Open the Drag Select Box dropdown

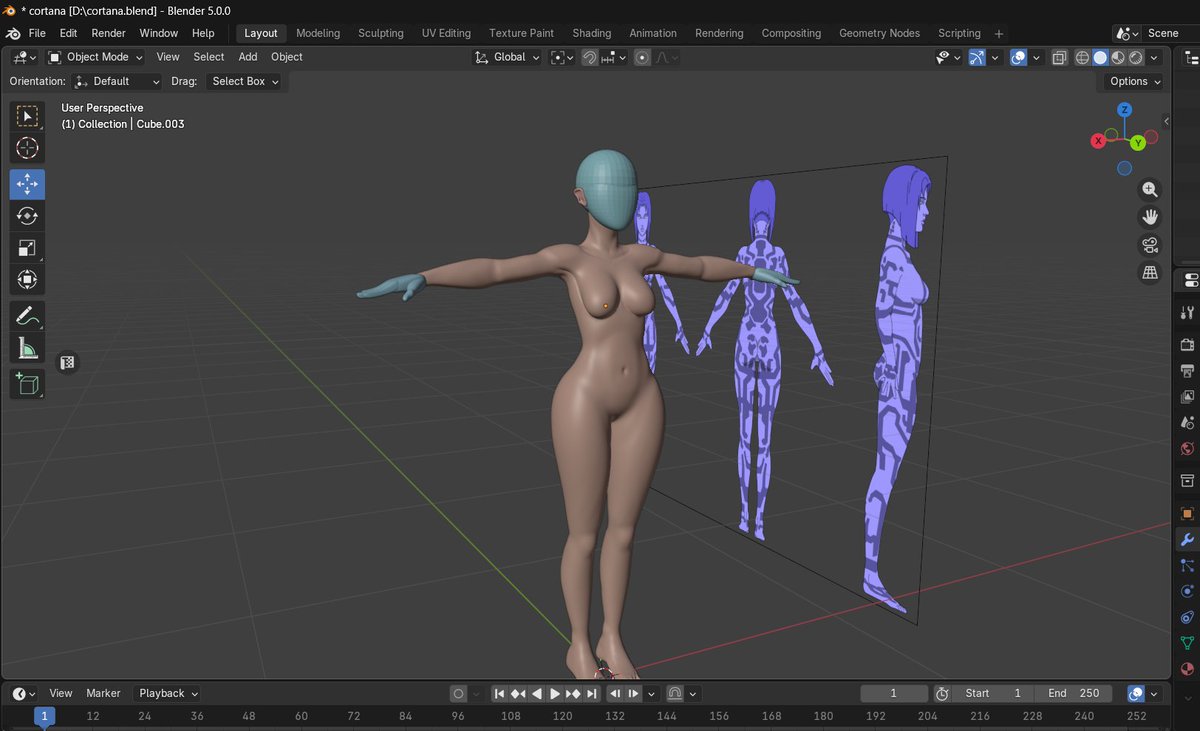tap(245, 81)
